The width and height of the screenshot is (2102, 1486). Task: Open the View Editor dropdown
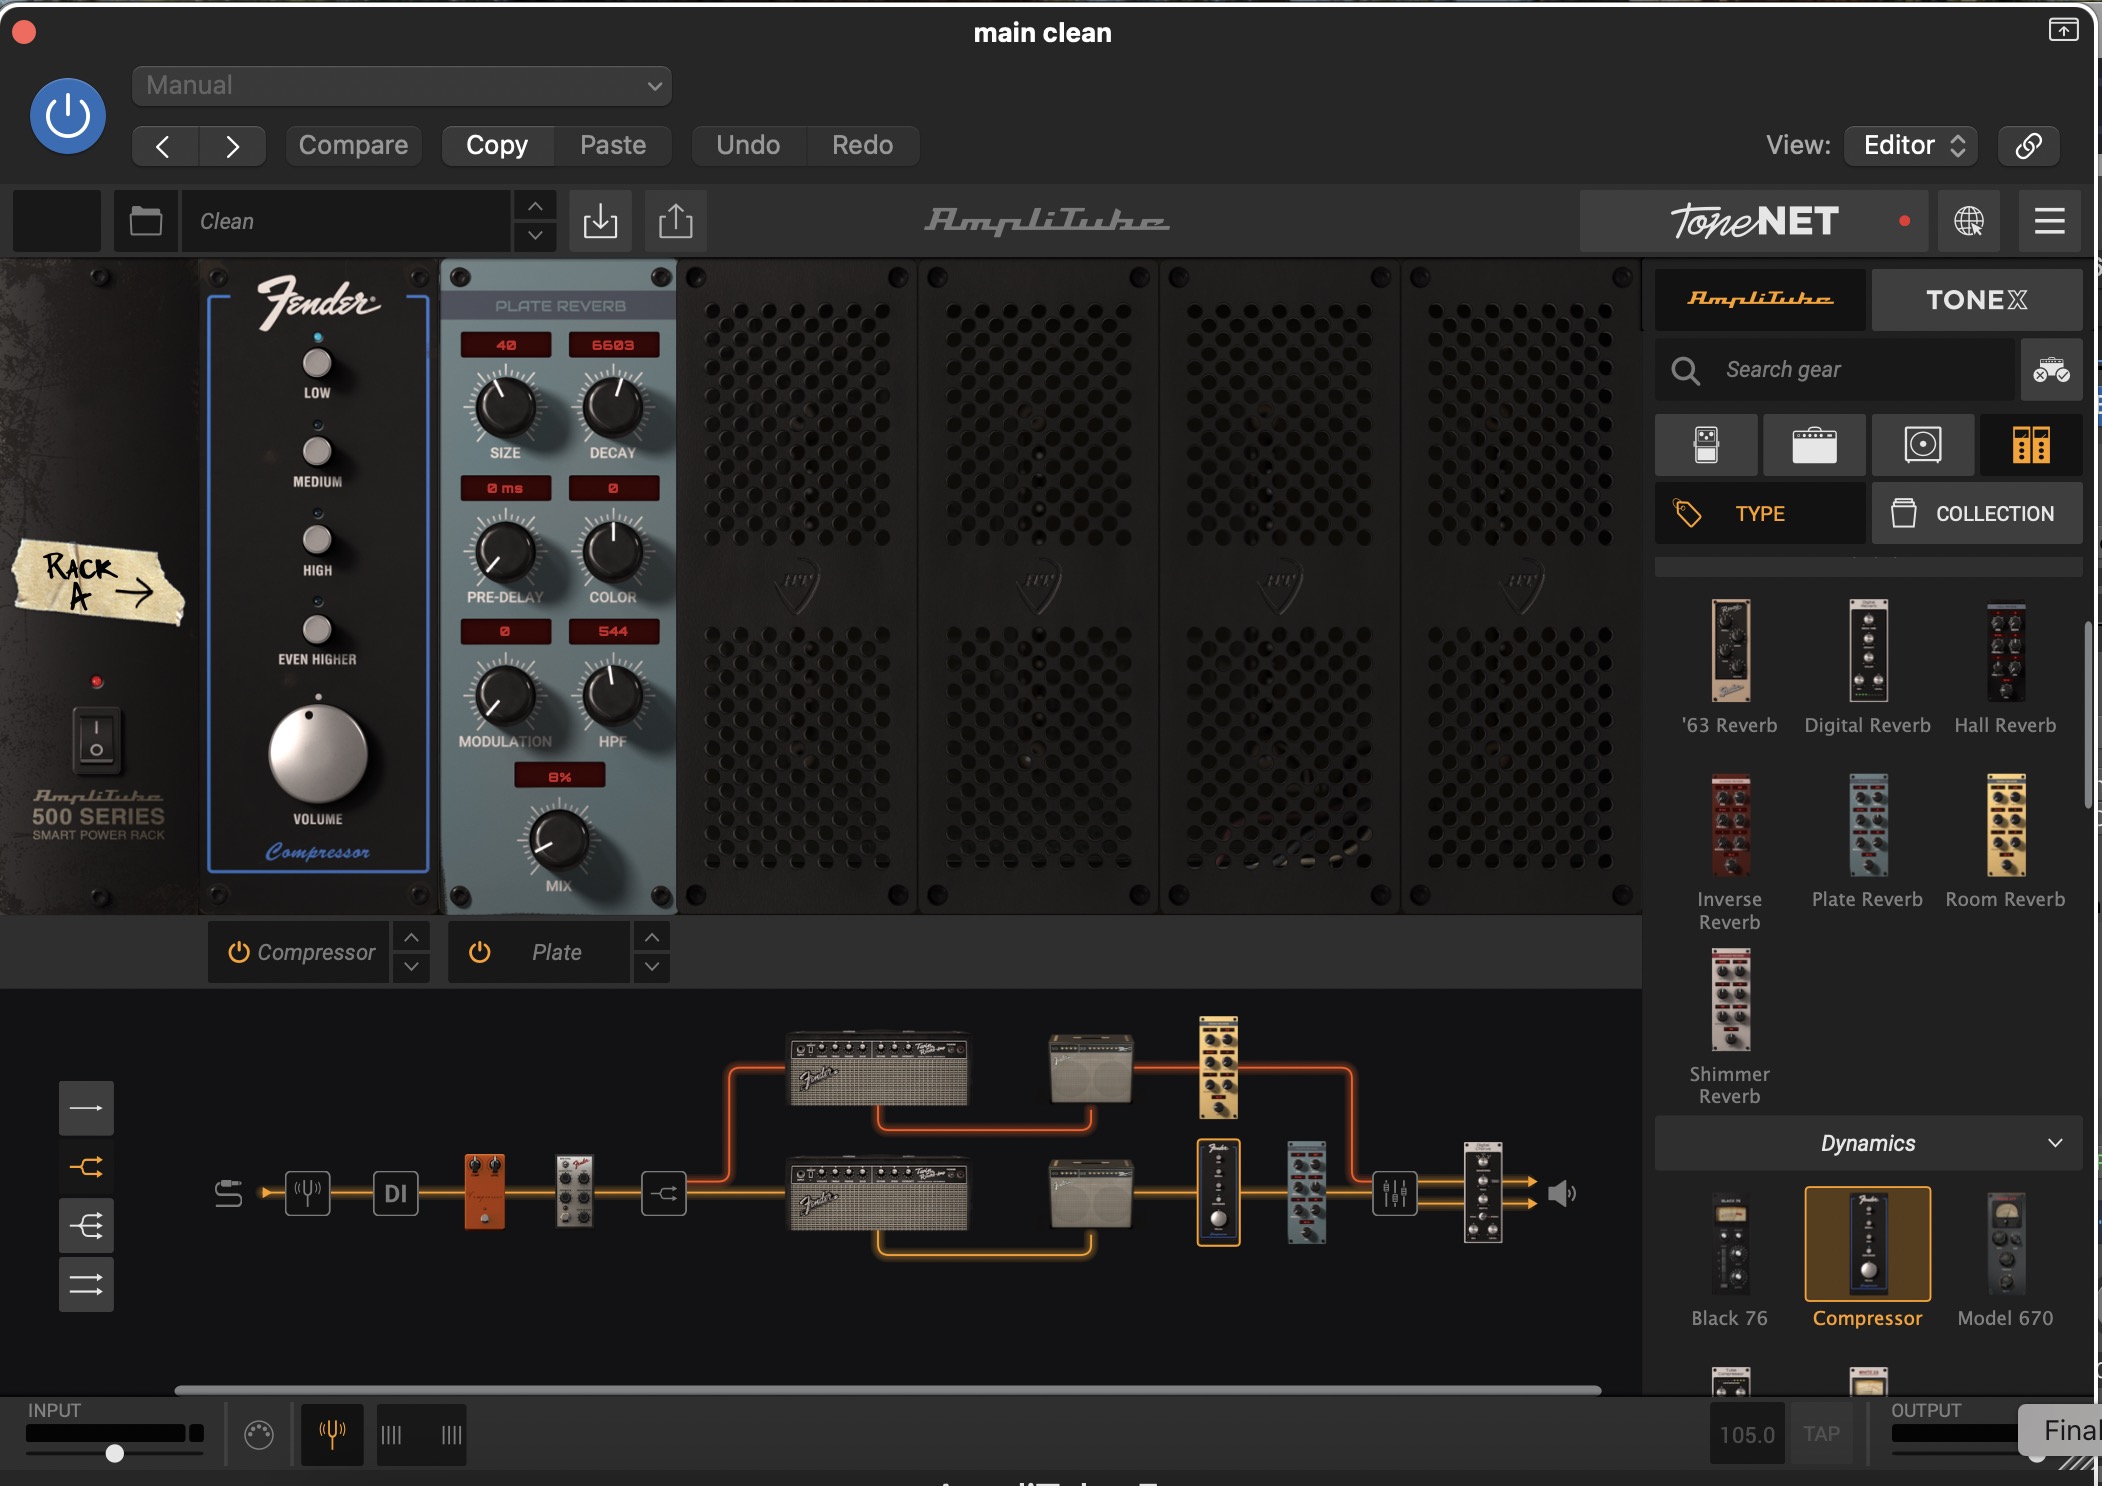point(1911,146)
